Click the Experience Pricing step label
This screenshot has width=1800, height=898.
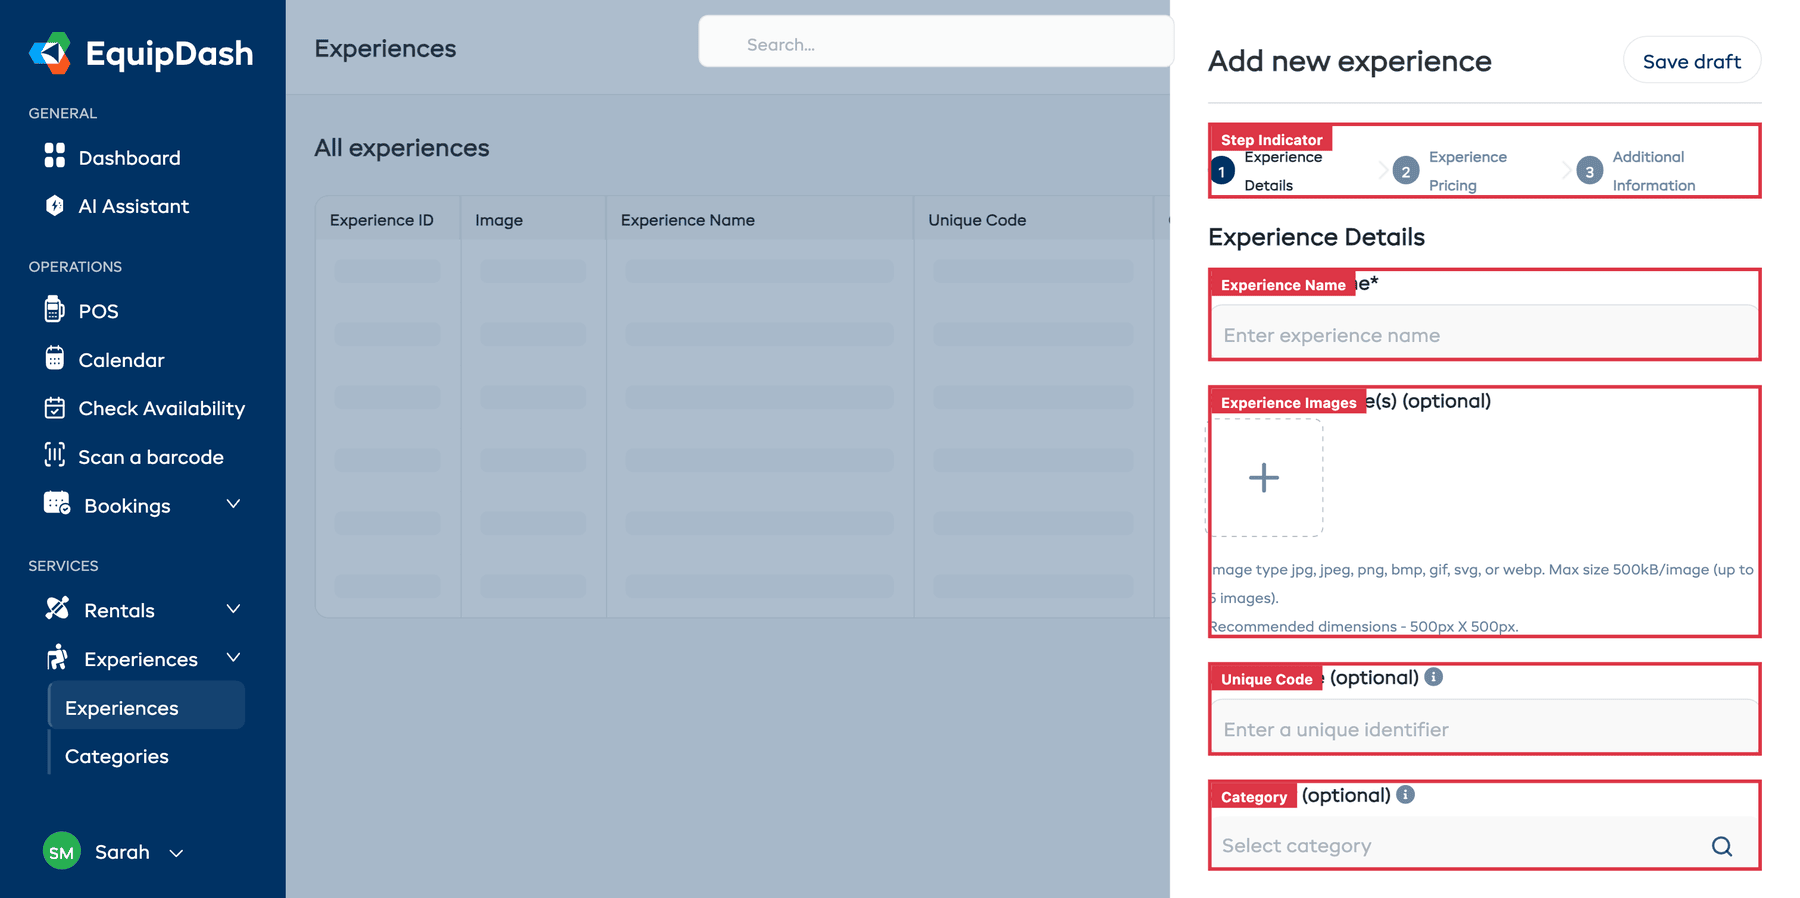(1467, 171)
